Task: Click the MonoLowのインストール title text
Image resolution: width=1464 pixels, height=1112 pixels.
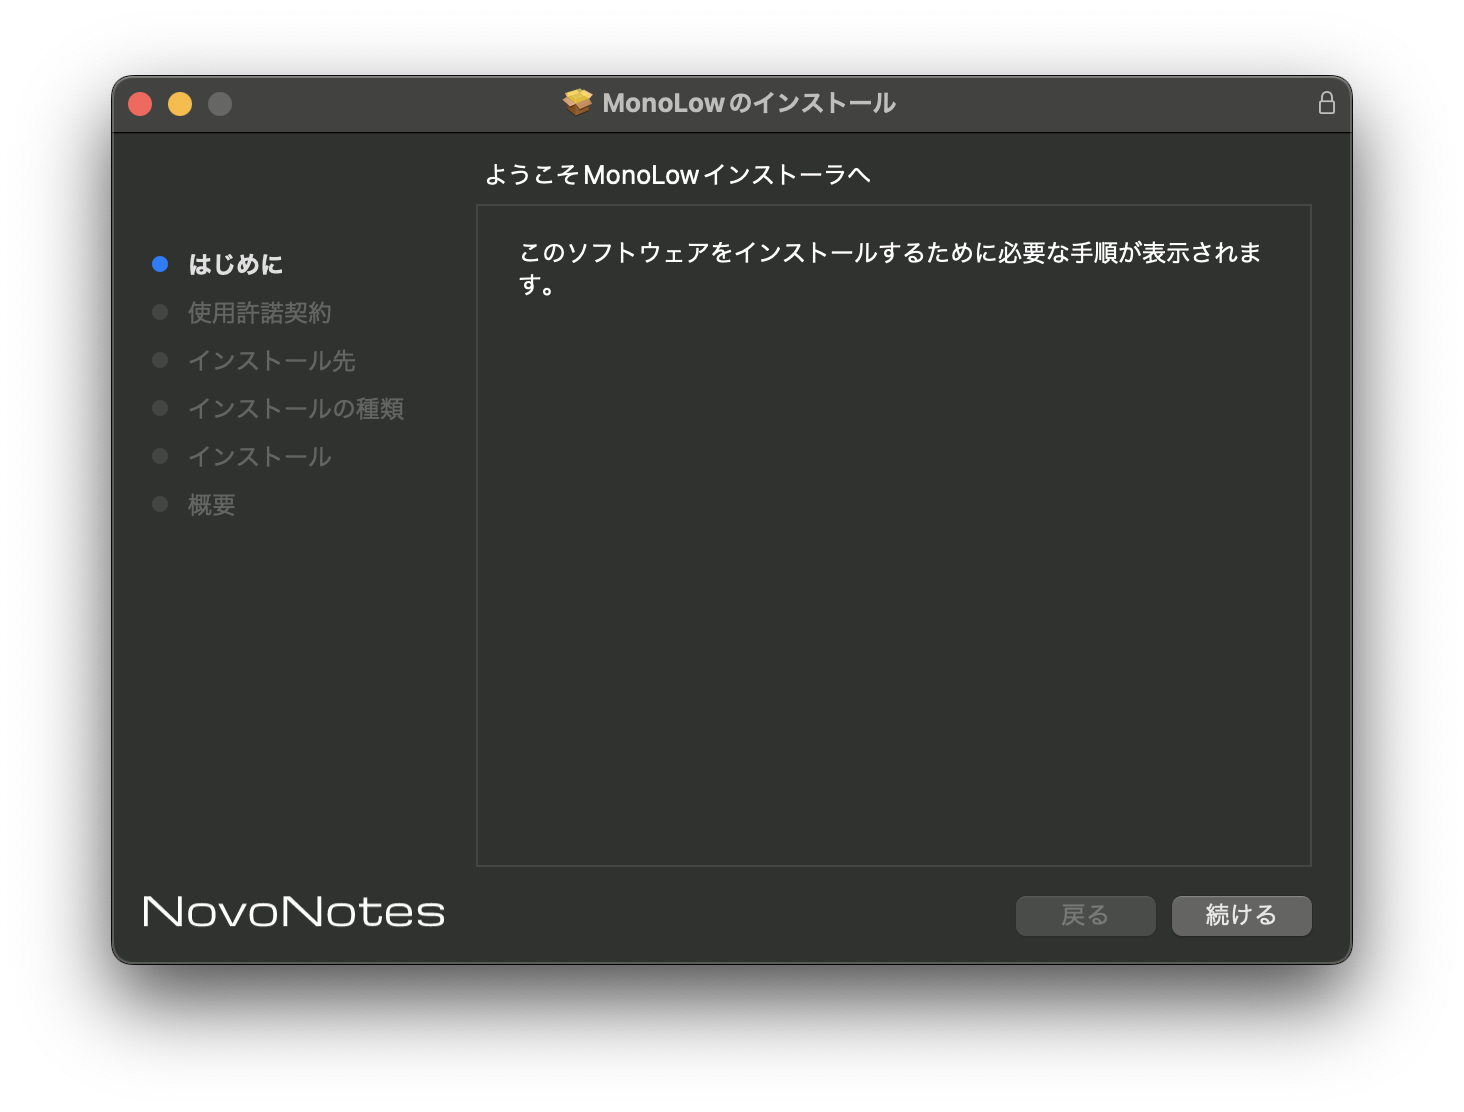Action: click(x=749, y=101)
